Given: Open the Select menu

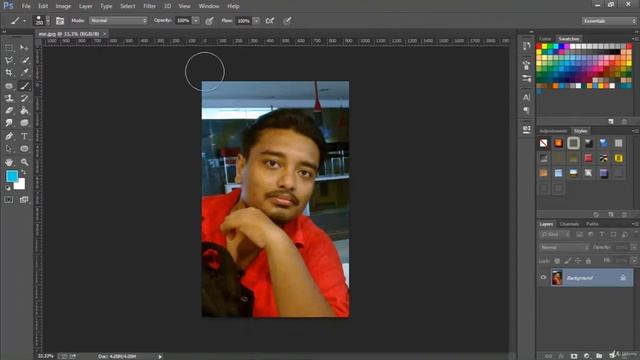Looking at the screenshot, I should click(128, 6).
